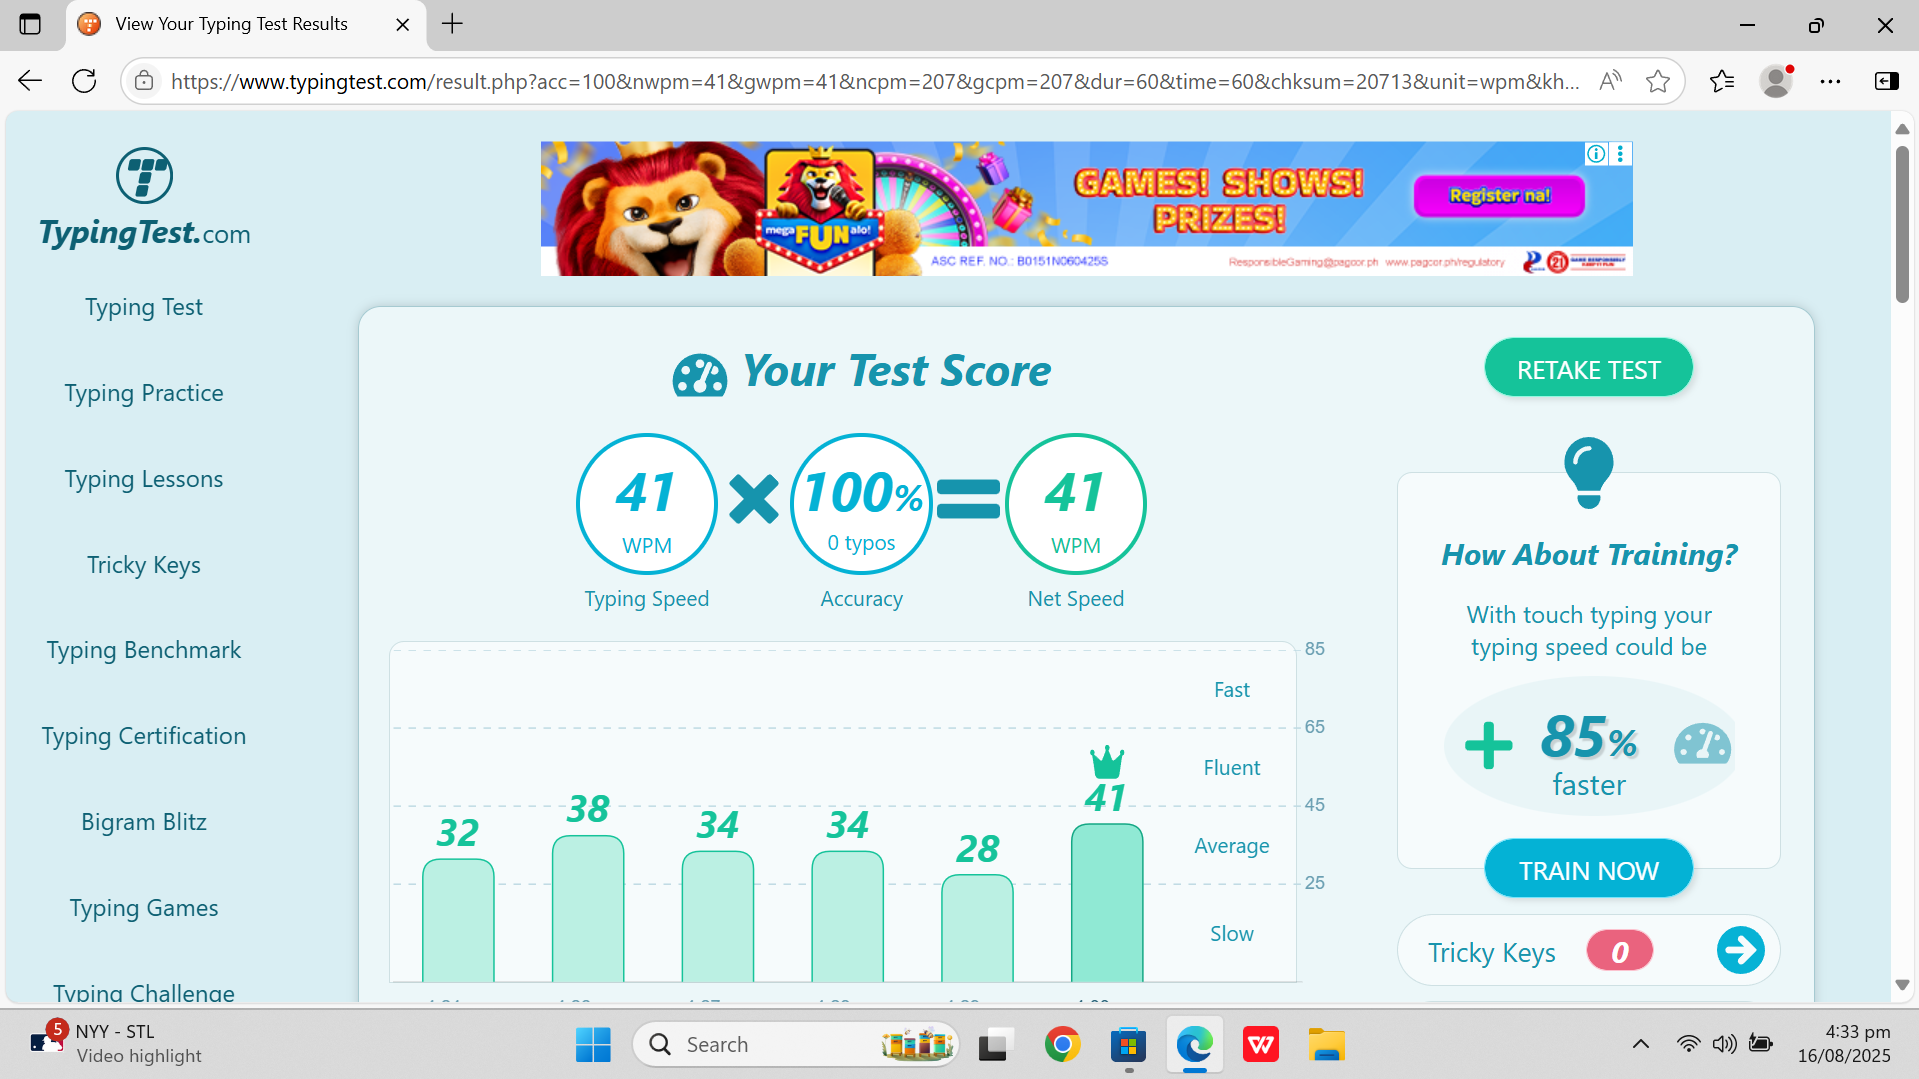
Task: Click the TRAIN NOW button
Action: tap(1588, 869)
